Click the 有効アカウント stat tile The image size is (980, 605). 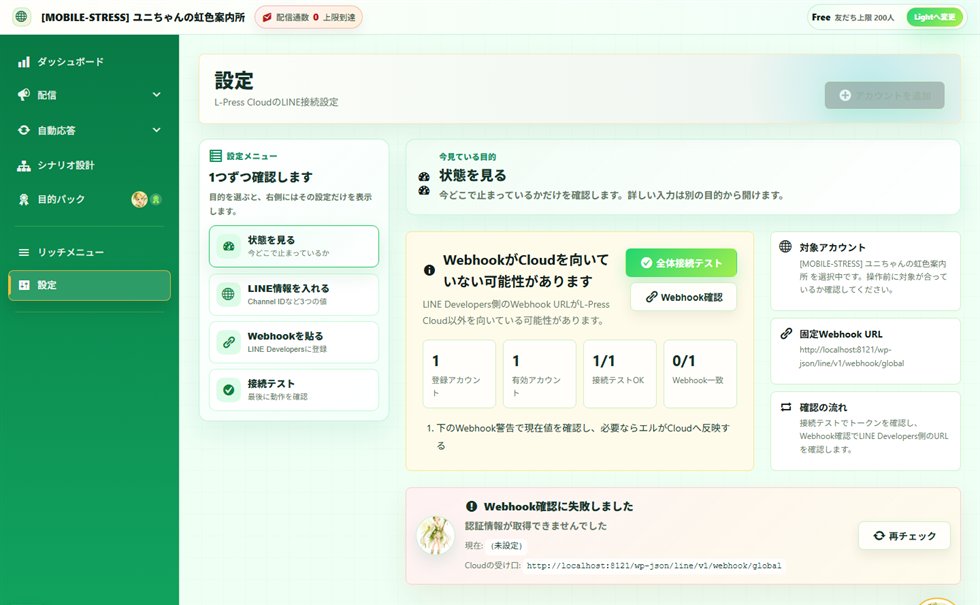click(x=539, y=374)
